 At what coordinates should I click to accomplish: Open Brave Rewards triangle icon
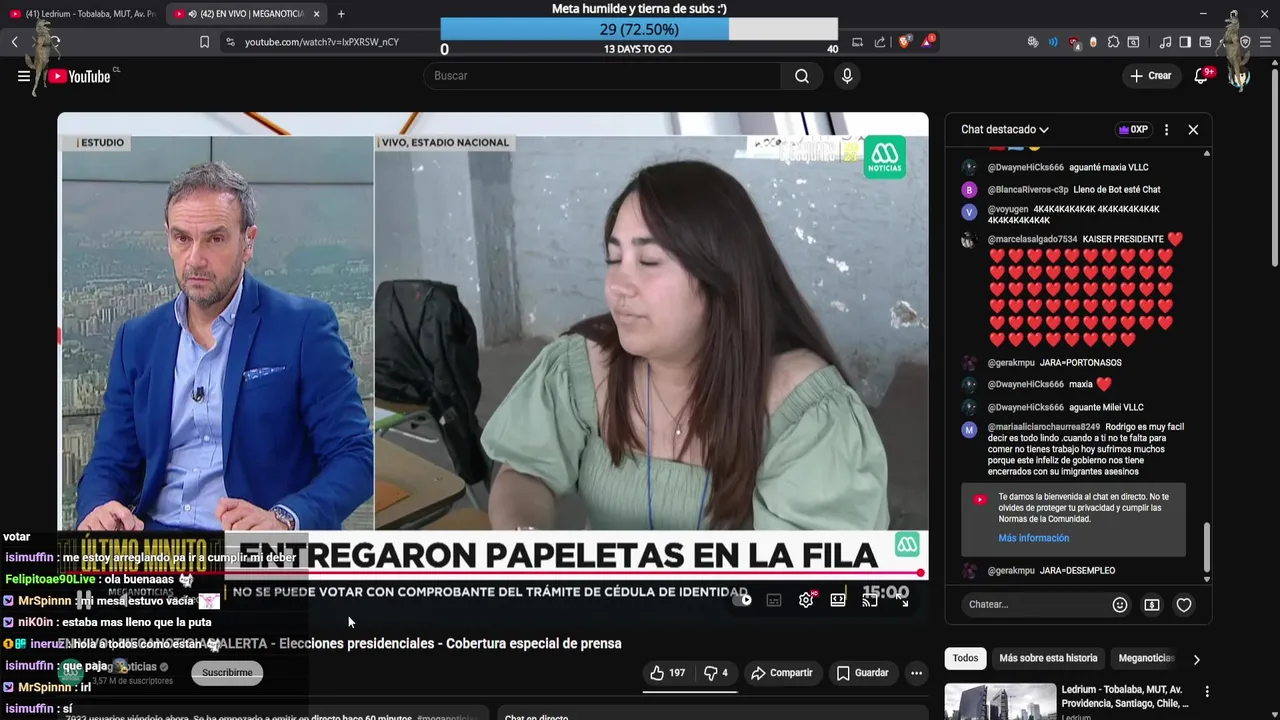pos(929,42)
